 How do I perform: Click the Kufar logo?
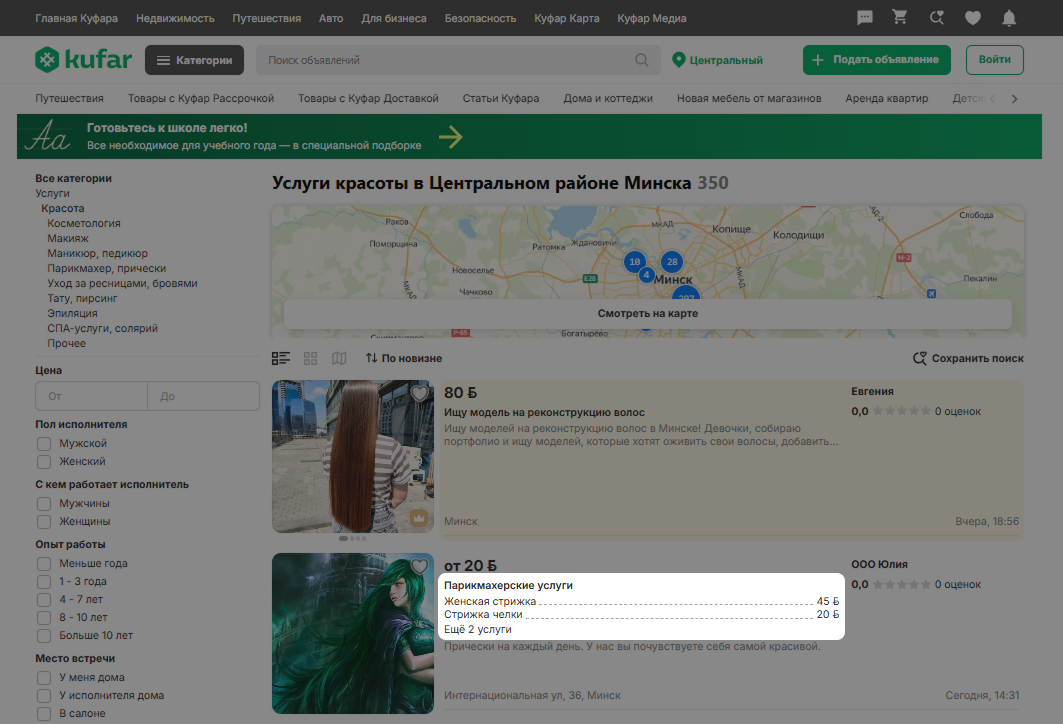coord(83,60)
